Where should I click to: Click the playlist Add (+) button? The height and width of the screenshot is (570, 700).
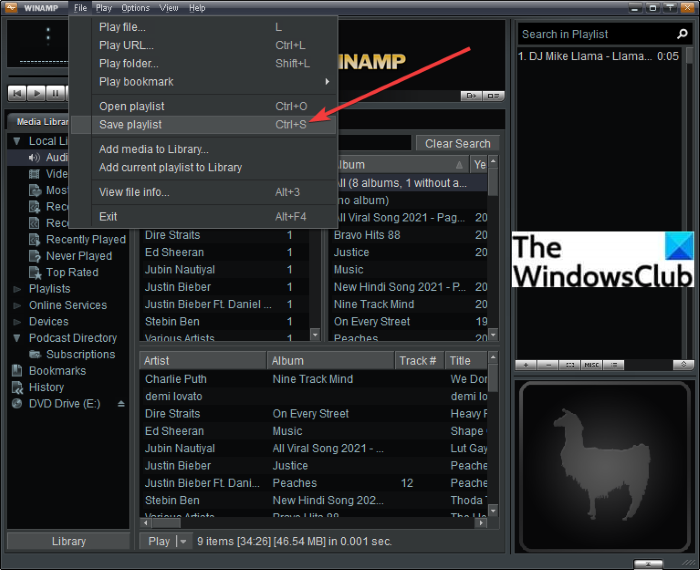tap(526, 365)
